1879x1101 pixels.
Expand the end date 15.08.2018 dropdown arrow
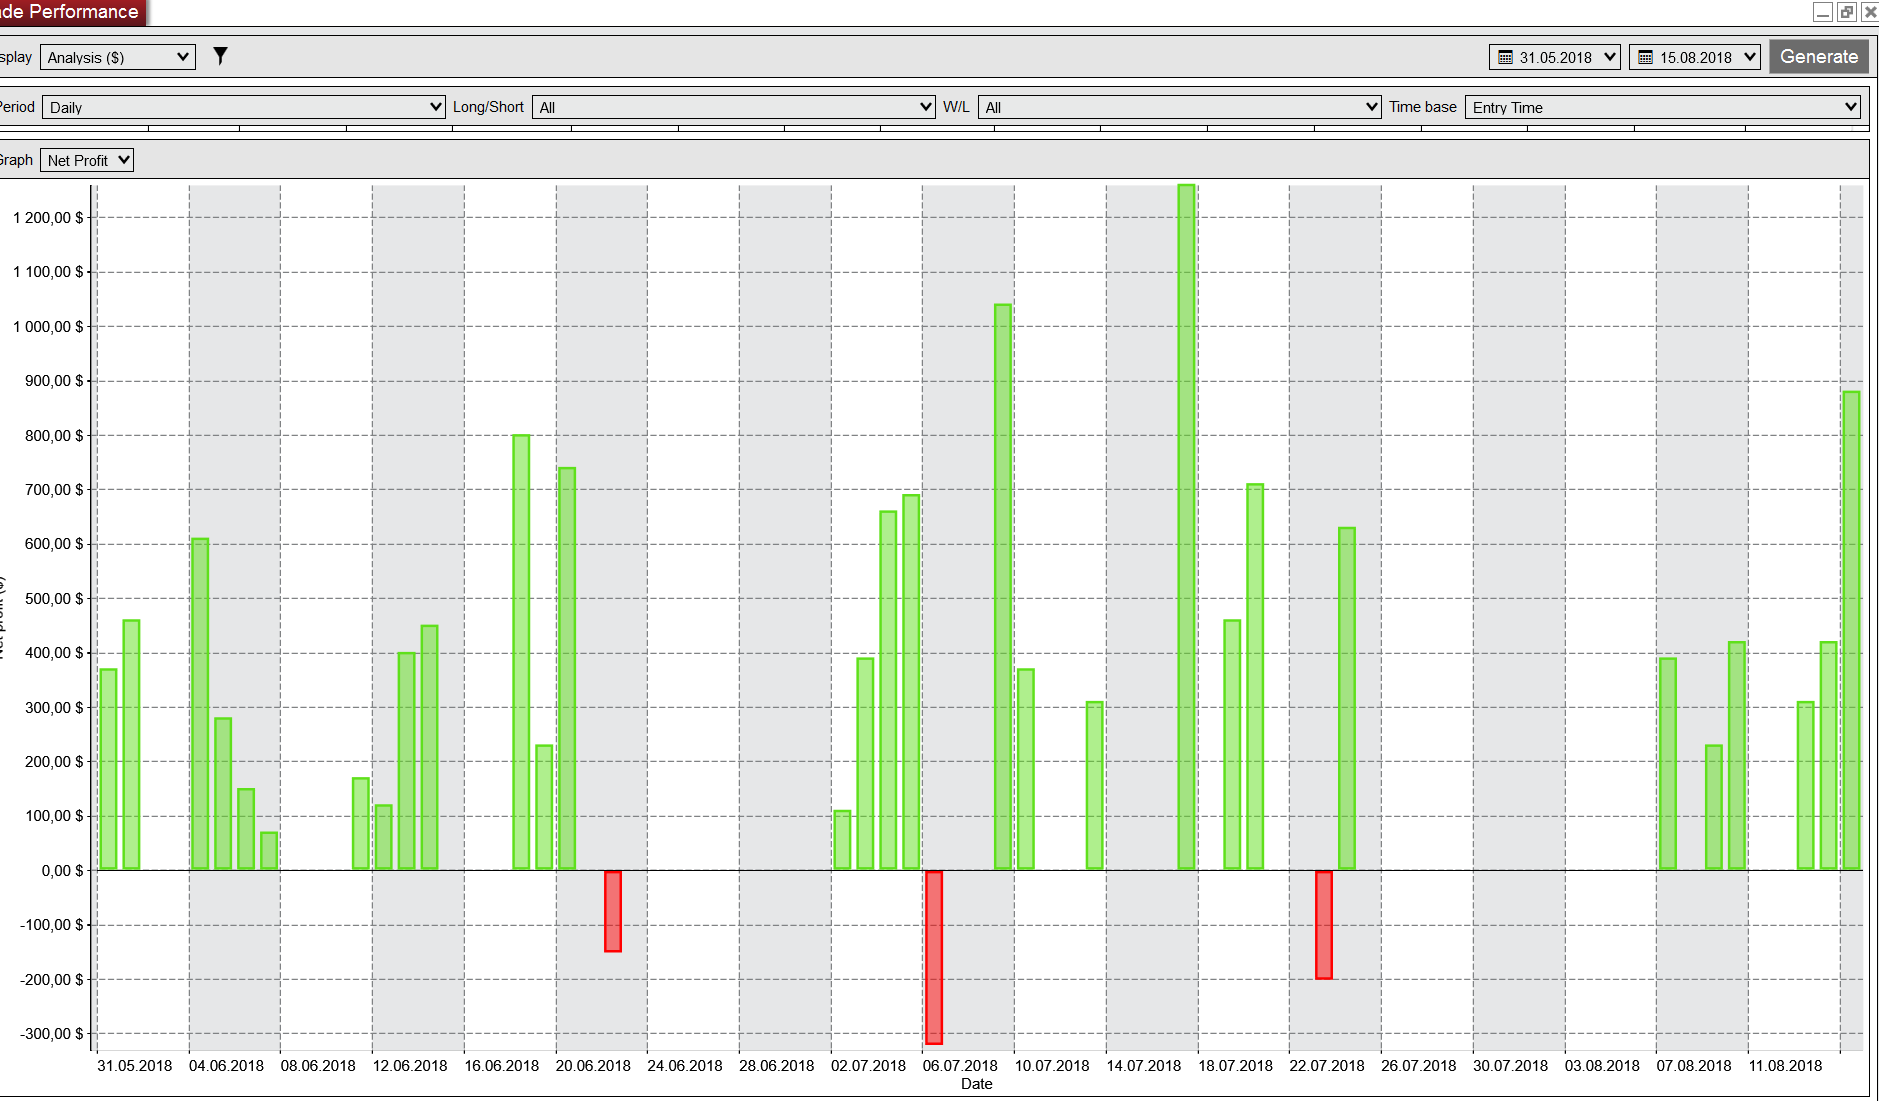[x=1749, y=57]
